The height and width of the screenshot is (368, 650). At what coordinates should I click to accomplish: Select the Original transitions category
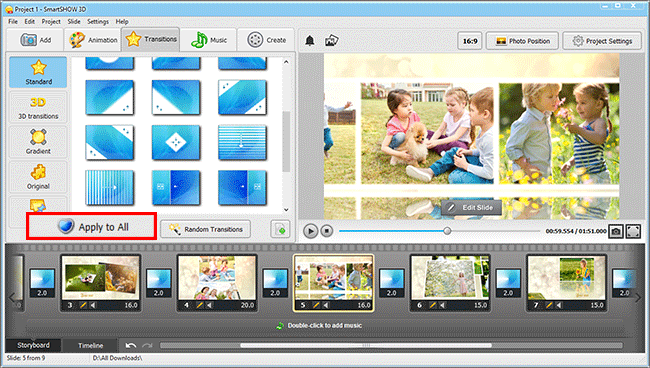pyautogui.click(x=38, y=177)
